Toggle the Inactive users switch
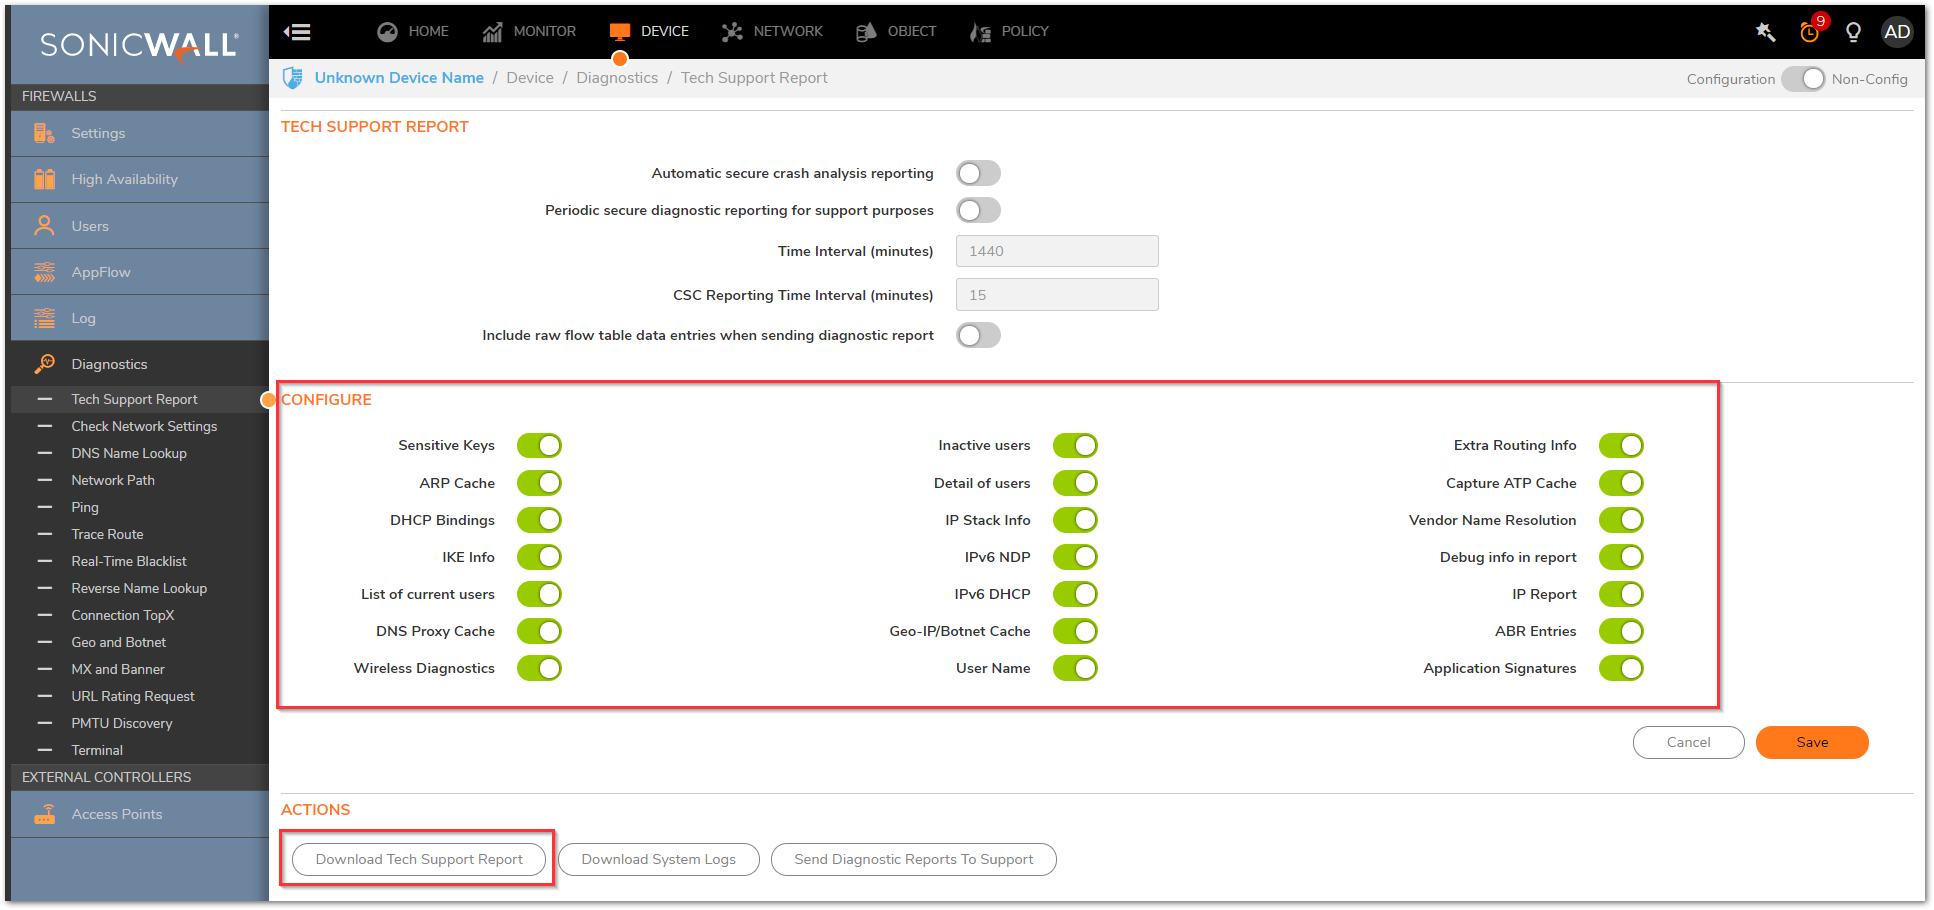Viewport: 1934px width, 910px height. point(1075,445)
